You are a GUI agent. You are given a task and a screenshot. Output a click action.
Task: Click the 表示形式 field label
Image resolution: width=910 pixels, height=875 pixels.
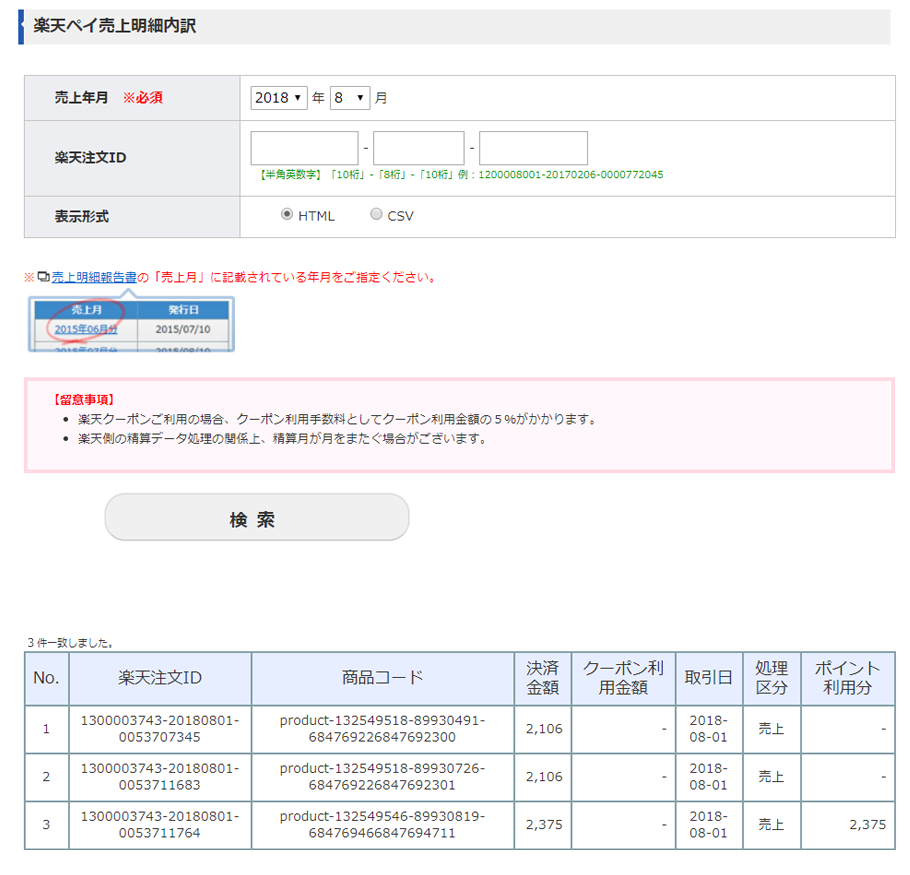pyautogui.click(x=81, y=217)
